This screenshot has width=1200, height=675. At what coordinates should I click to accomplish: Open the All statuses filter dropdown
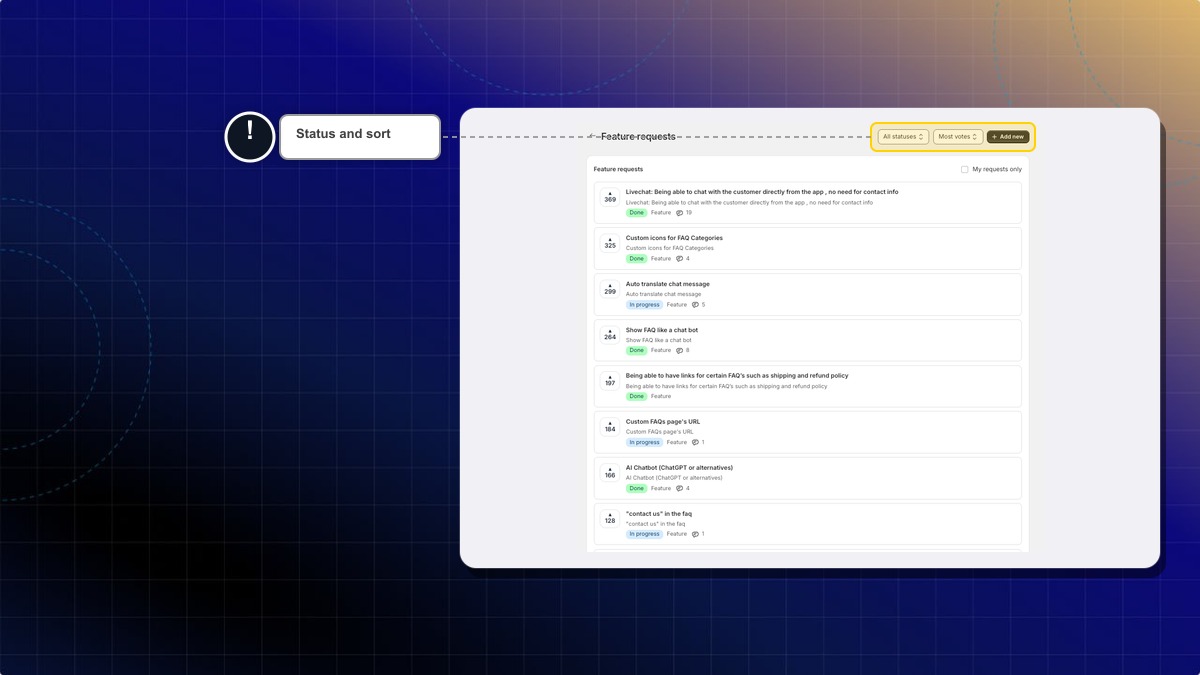903,137
